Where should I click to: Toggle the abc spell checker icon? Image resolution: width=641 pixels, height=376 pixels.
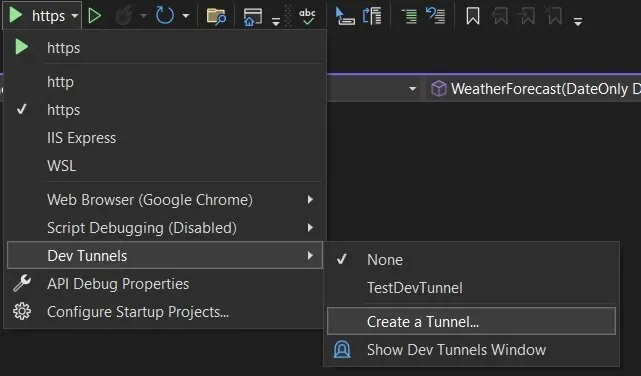pos(307,17)
